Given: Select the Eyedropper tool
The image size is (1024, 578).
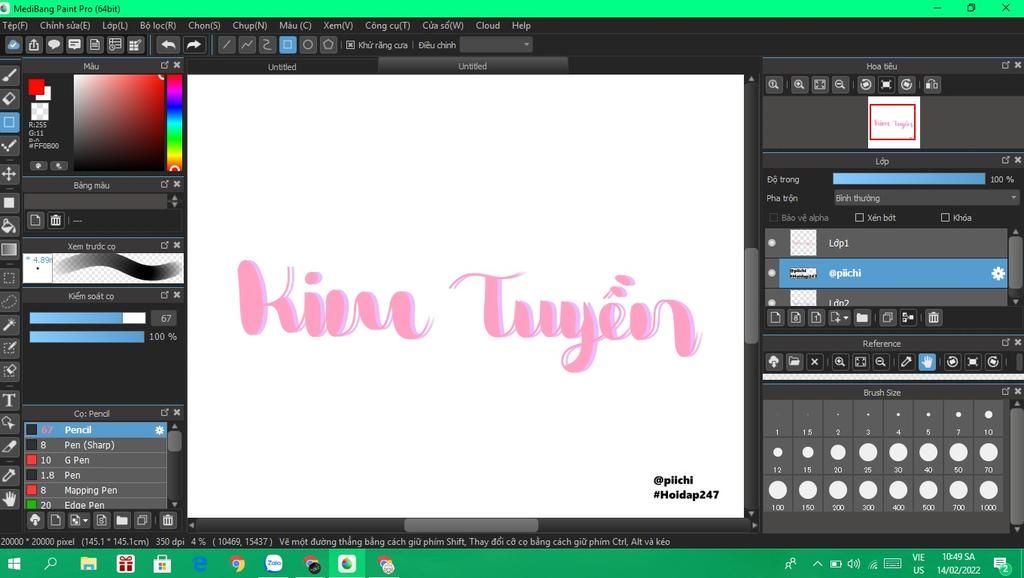Looking at the screenshot, I should click(9, 474).
